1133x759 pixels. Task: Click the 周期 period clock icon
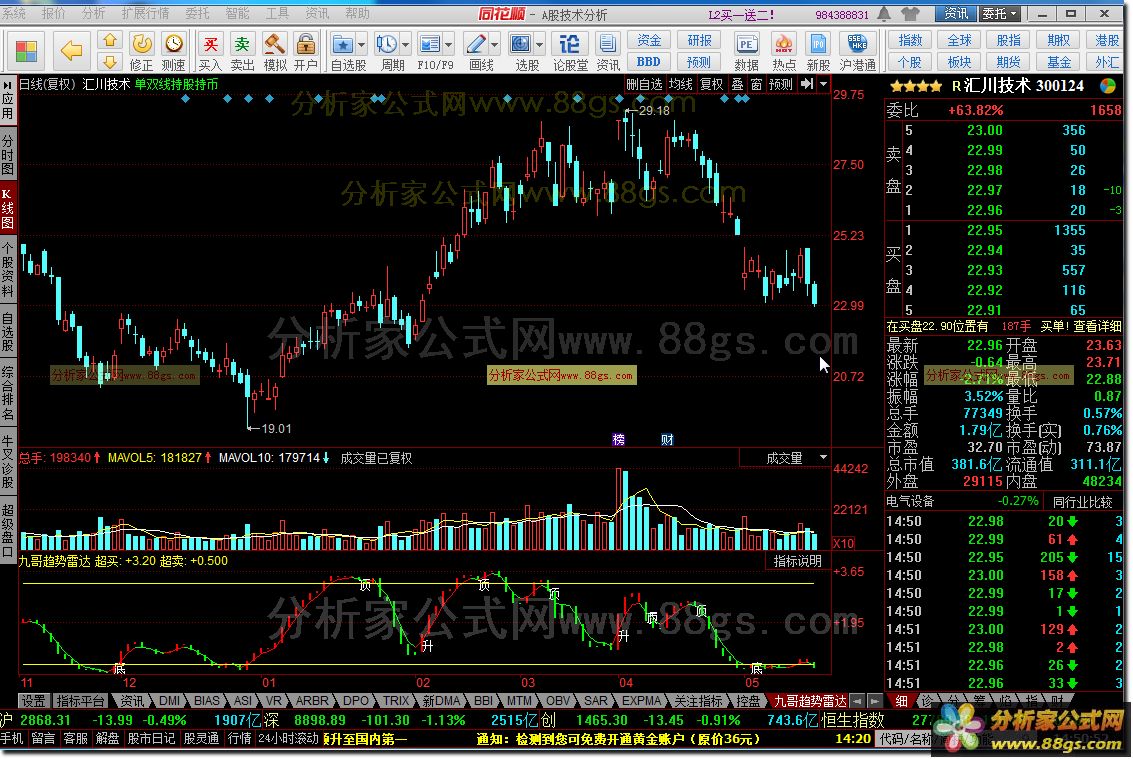(x=387, y=45)
